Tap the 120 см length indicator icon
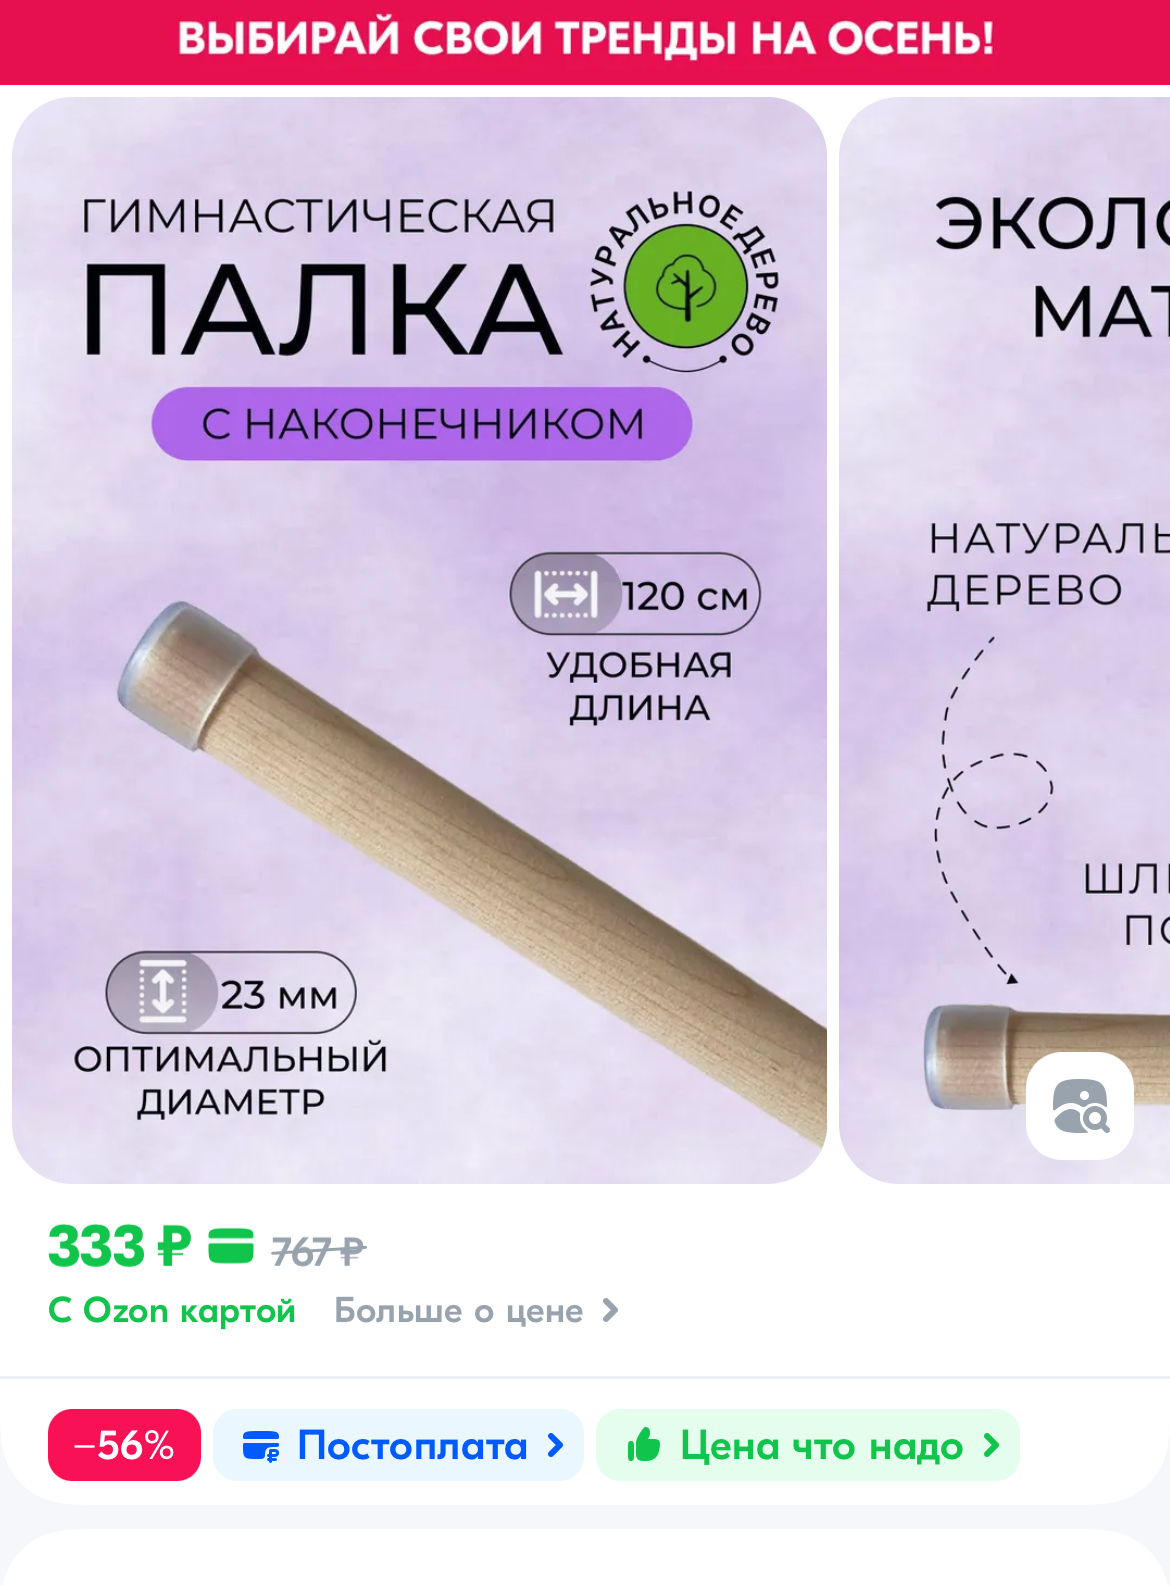The height and width of the screenshot is (1585, 1170). [x=566, y=594]
